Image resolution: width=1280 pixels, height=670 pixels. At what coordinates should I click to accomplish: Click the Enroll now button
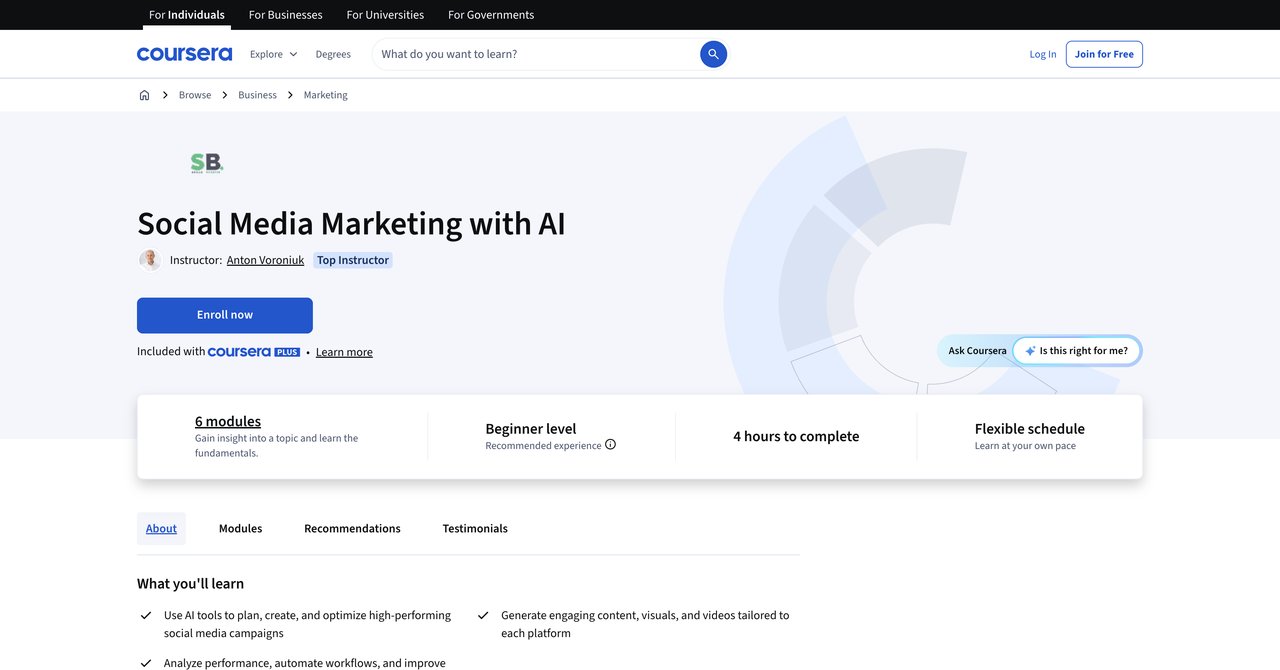coord(225,315)
